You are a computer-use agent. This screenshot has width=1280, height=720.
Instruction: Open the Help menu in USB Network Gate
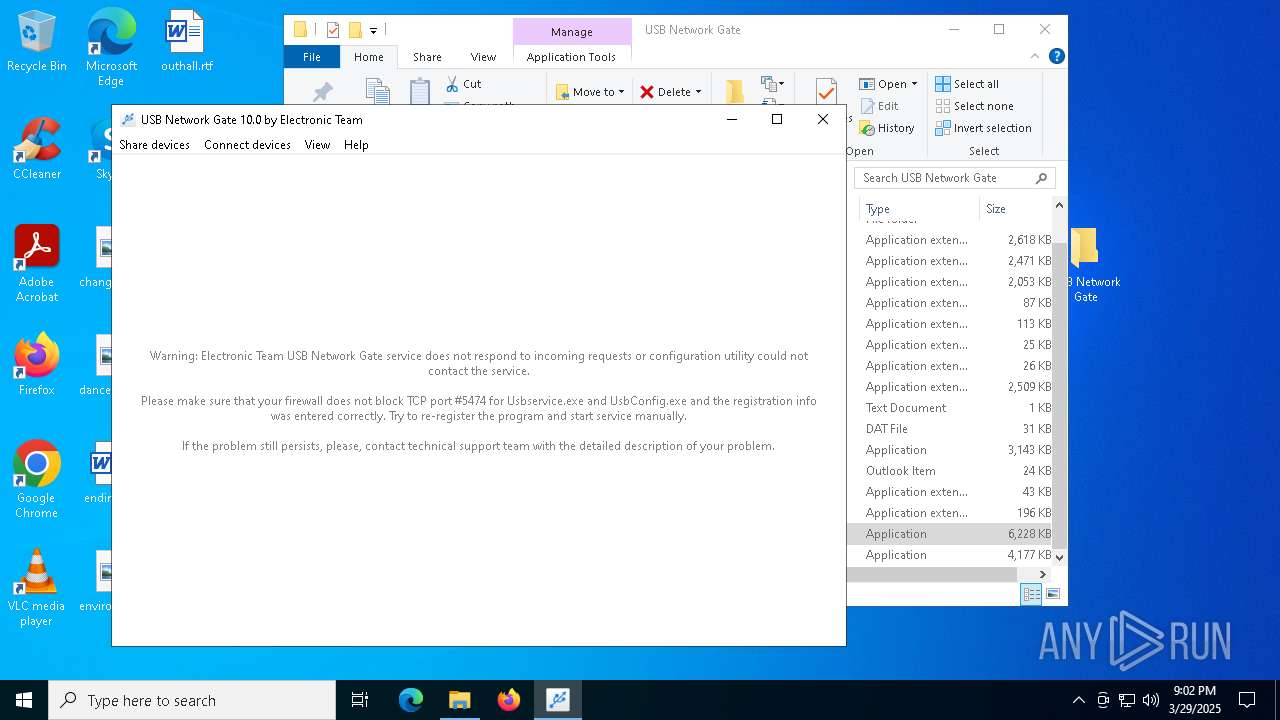point(356,145)
